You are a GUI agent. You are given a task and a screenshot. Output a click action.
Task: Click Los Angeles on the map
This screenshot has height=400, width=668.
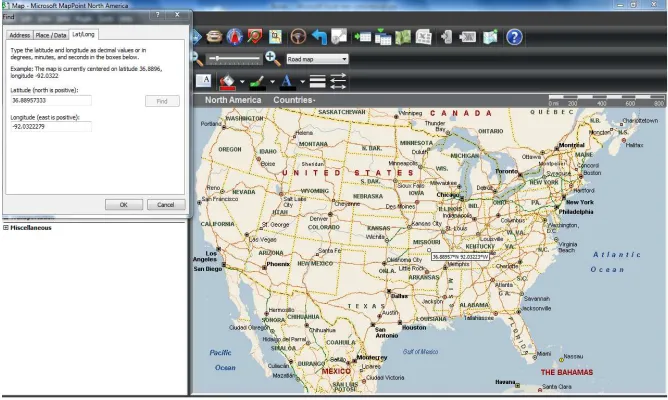(205, 256)
